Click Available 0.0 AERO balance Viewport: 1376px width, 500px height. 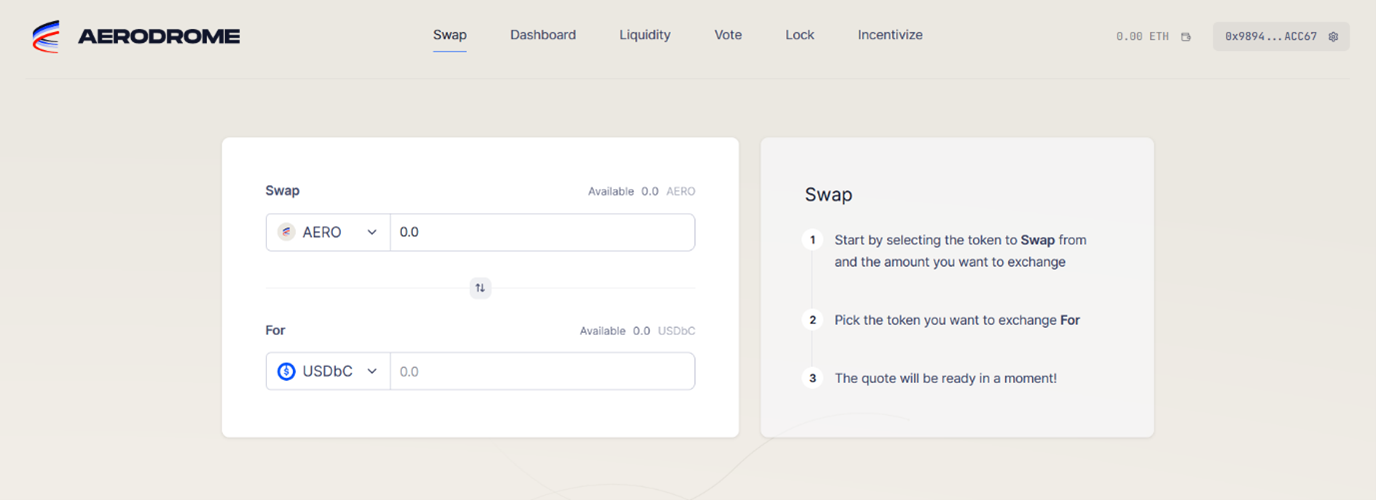click(641, 191)
